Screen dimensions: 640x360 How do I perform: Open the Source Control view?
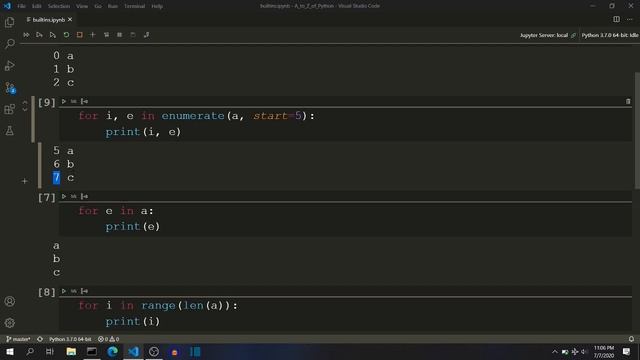click(x=9, y=87)
